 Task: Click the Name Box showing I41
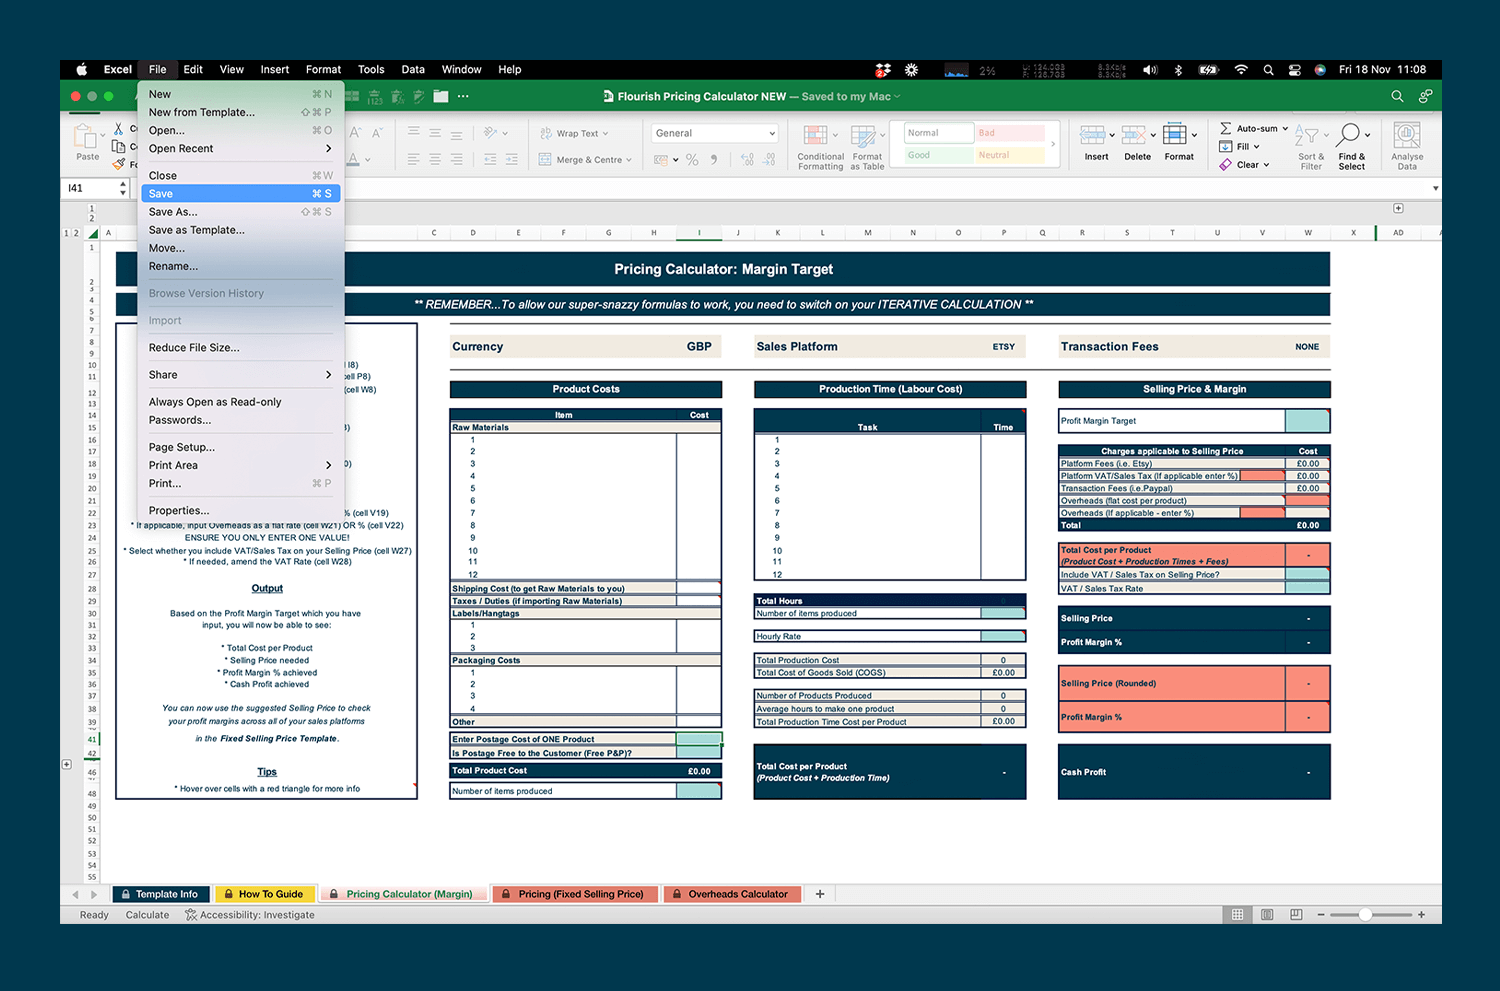point(90,187)
